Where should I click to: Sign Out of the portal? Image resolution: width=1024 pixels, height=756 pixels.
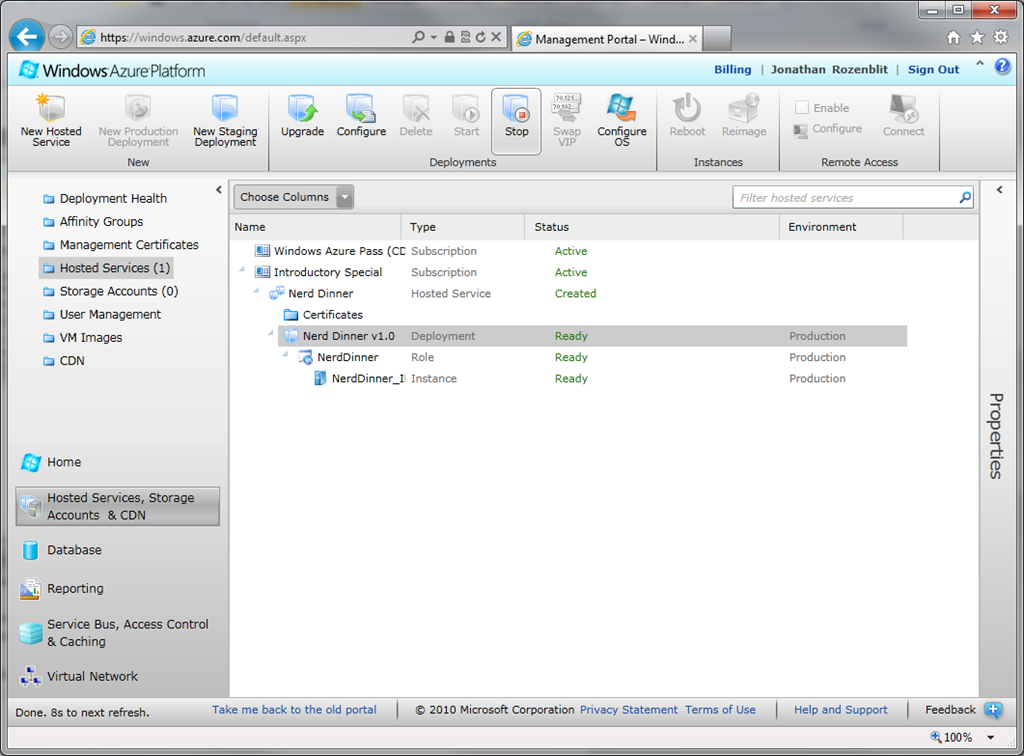pyautogui.click(x=933, y=69)
